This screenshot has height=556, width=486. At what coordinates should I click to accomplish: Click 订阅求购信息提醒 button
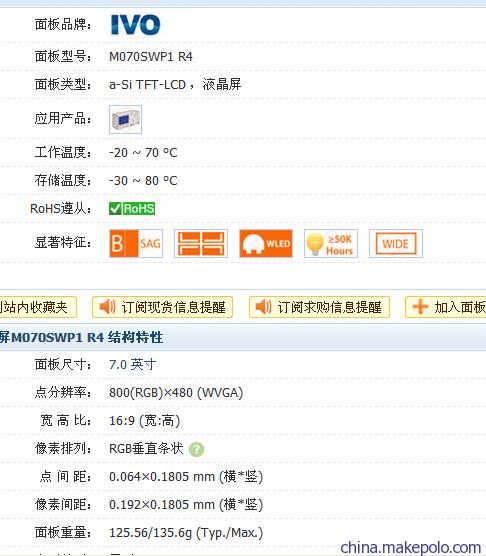(x=319, y=307)
